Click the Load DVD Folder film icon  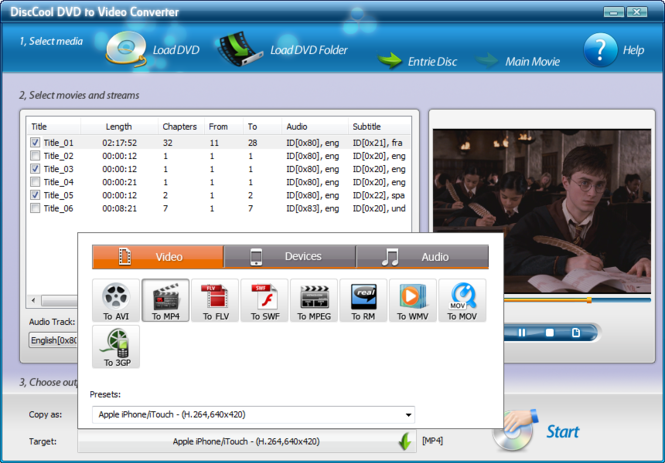[x=240, y=49]
